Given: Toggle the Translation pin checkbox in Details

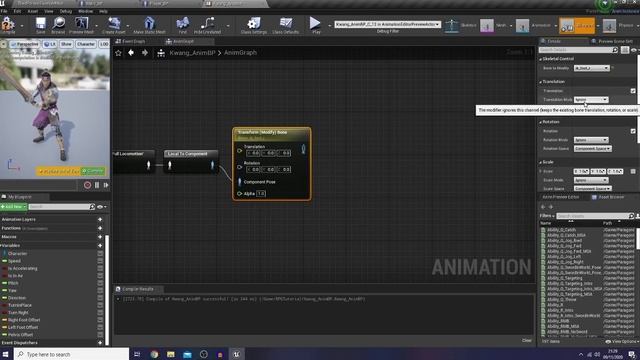Looking at the screenshot, I should [x=633, y=91].
